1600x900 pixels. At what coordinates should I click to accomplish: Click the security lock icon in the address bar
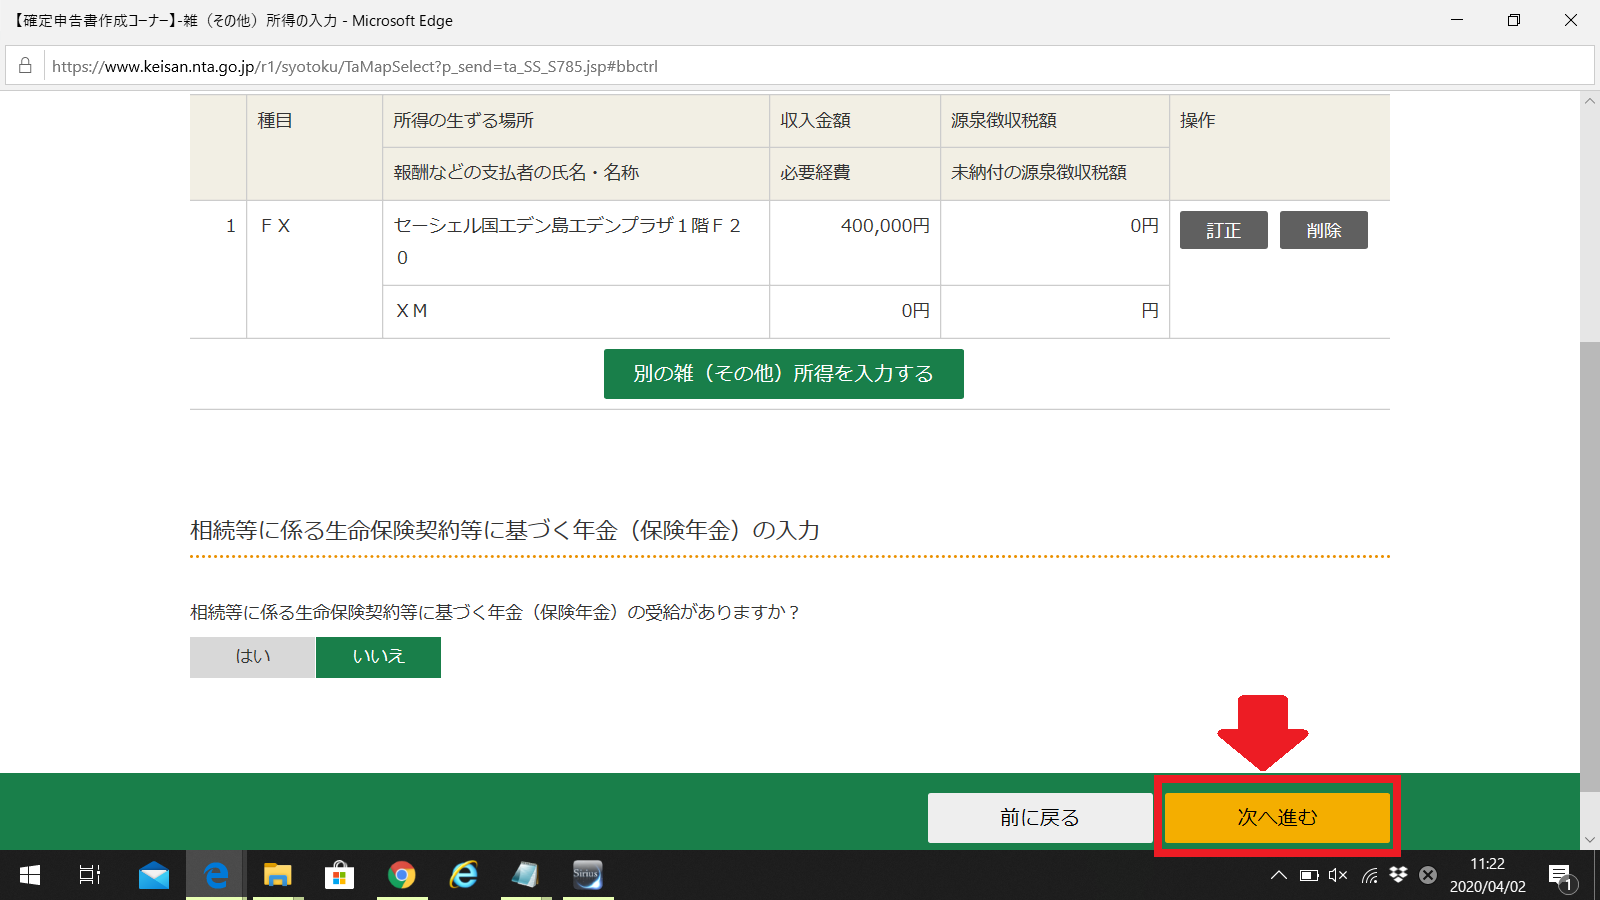coord(24,66)
